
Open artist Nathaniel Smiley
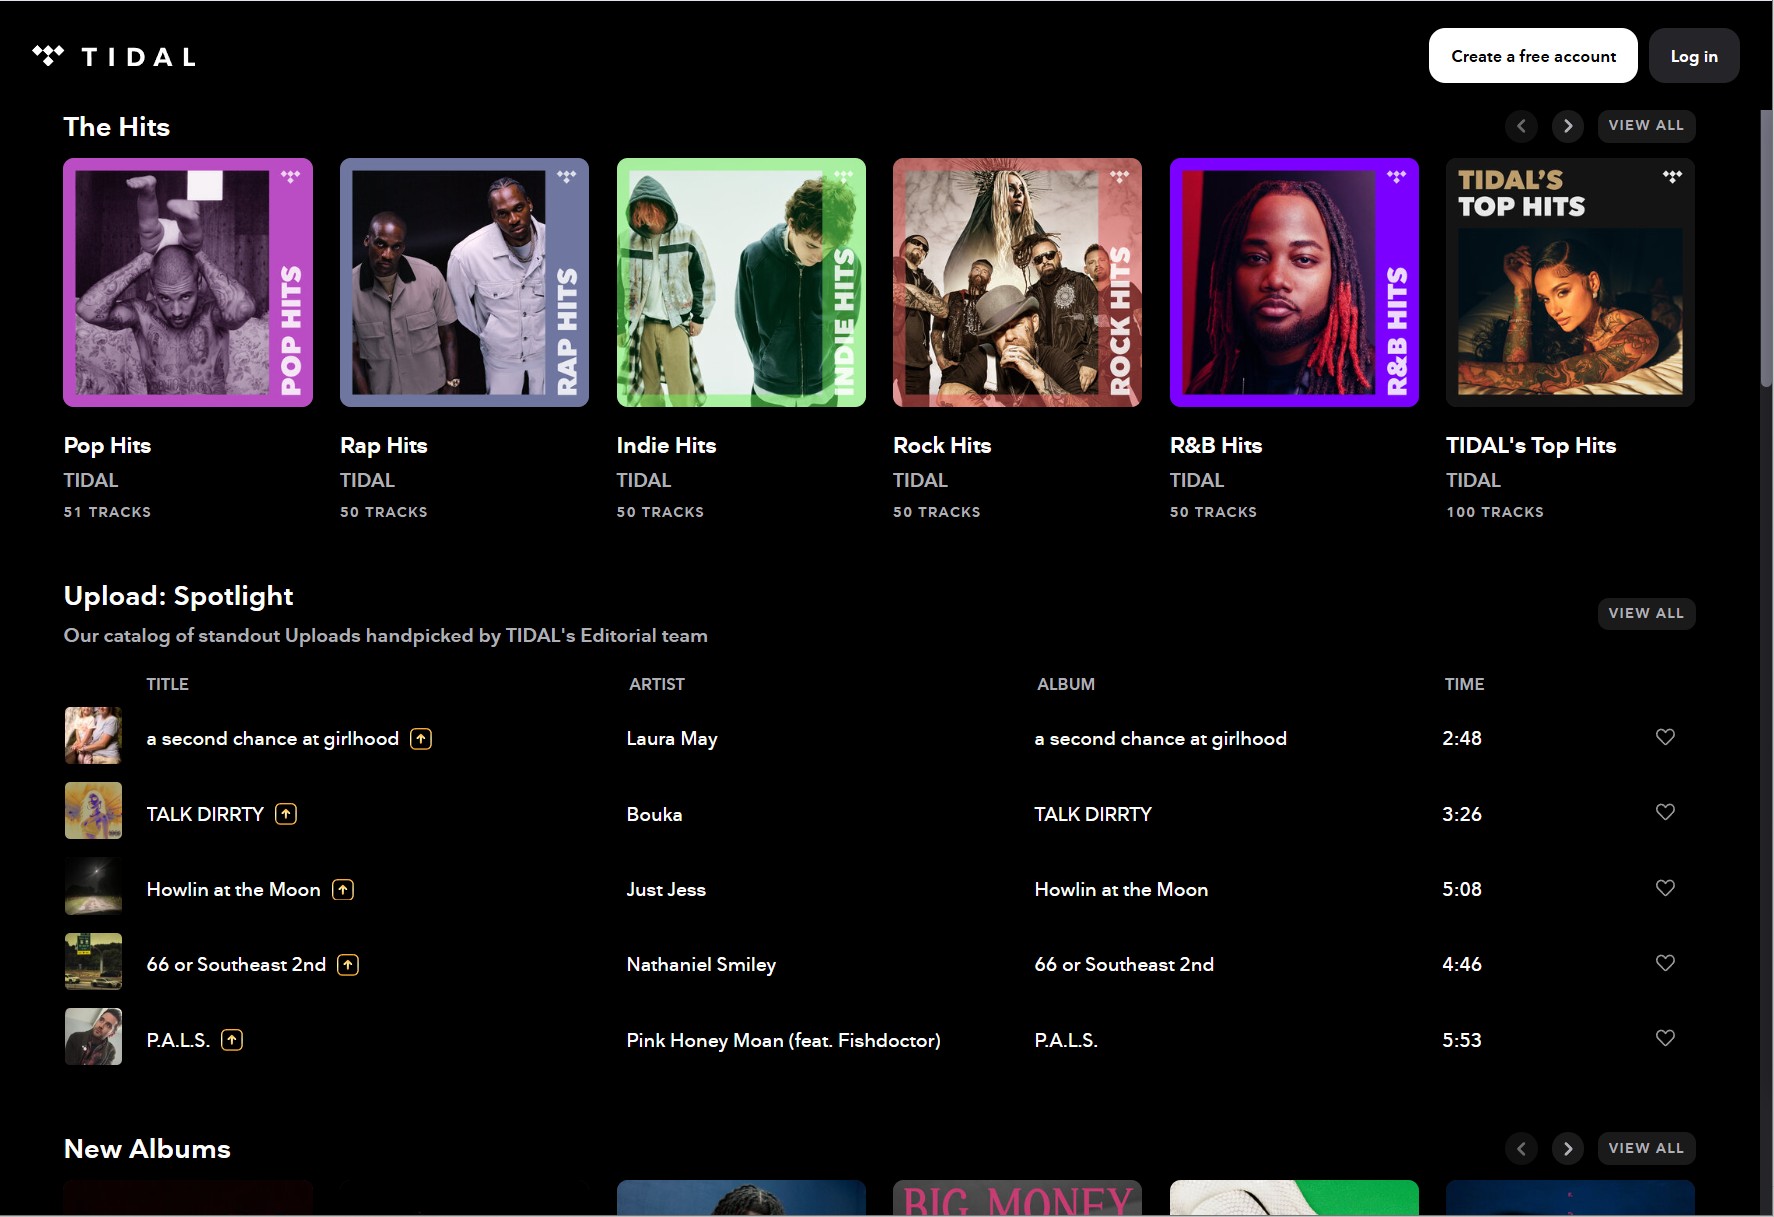(x=701, y=965)
